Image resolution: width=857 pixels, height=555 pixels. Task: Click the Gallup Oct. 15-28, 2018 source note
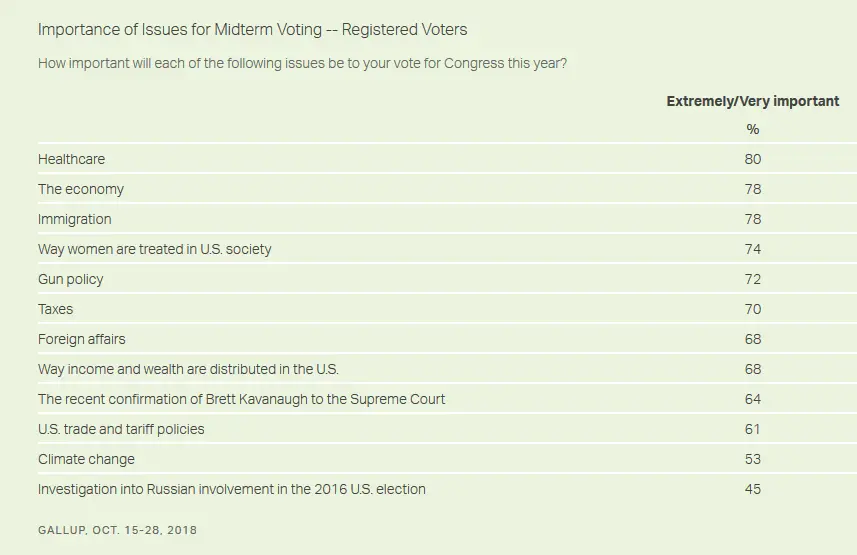(117, 530)
